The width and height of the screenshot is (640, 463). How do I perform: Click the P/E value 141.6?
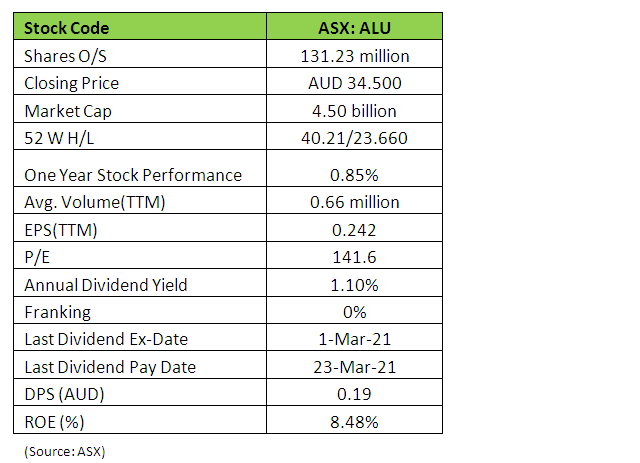(354, 257)
